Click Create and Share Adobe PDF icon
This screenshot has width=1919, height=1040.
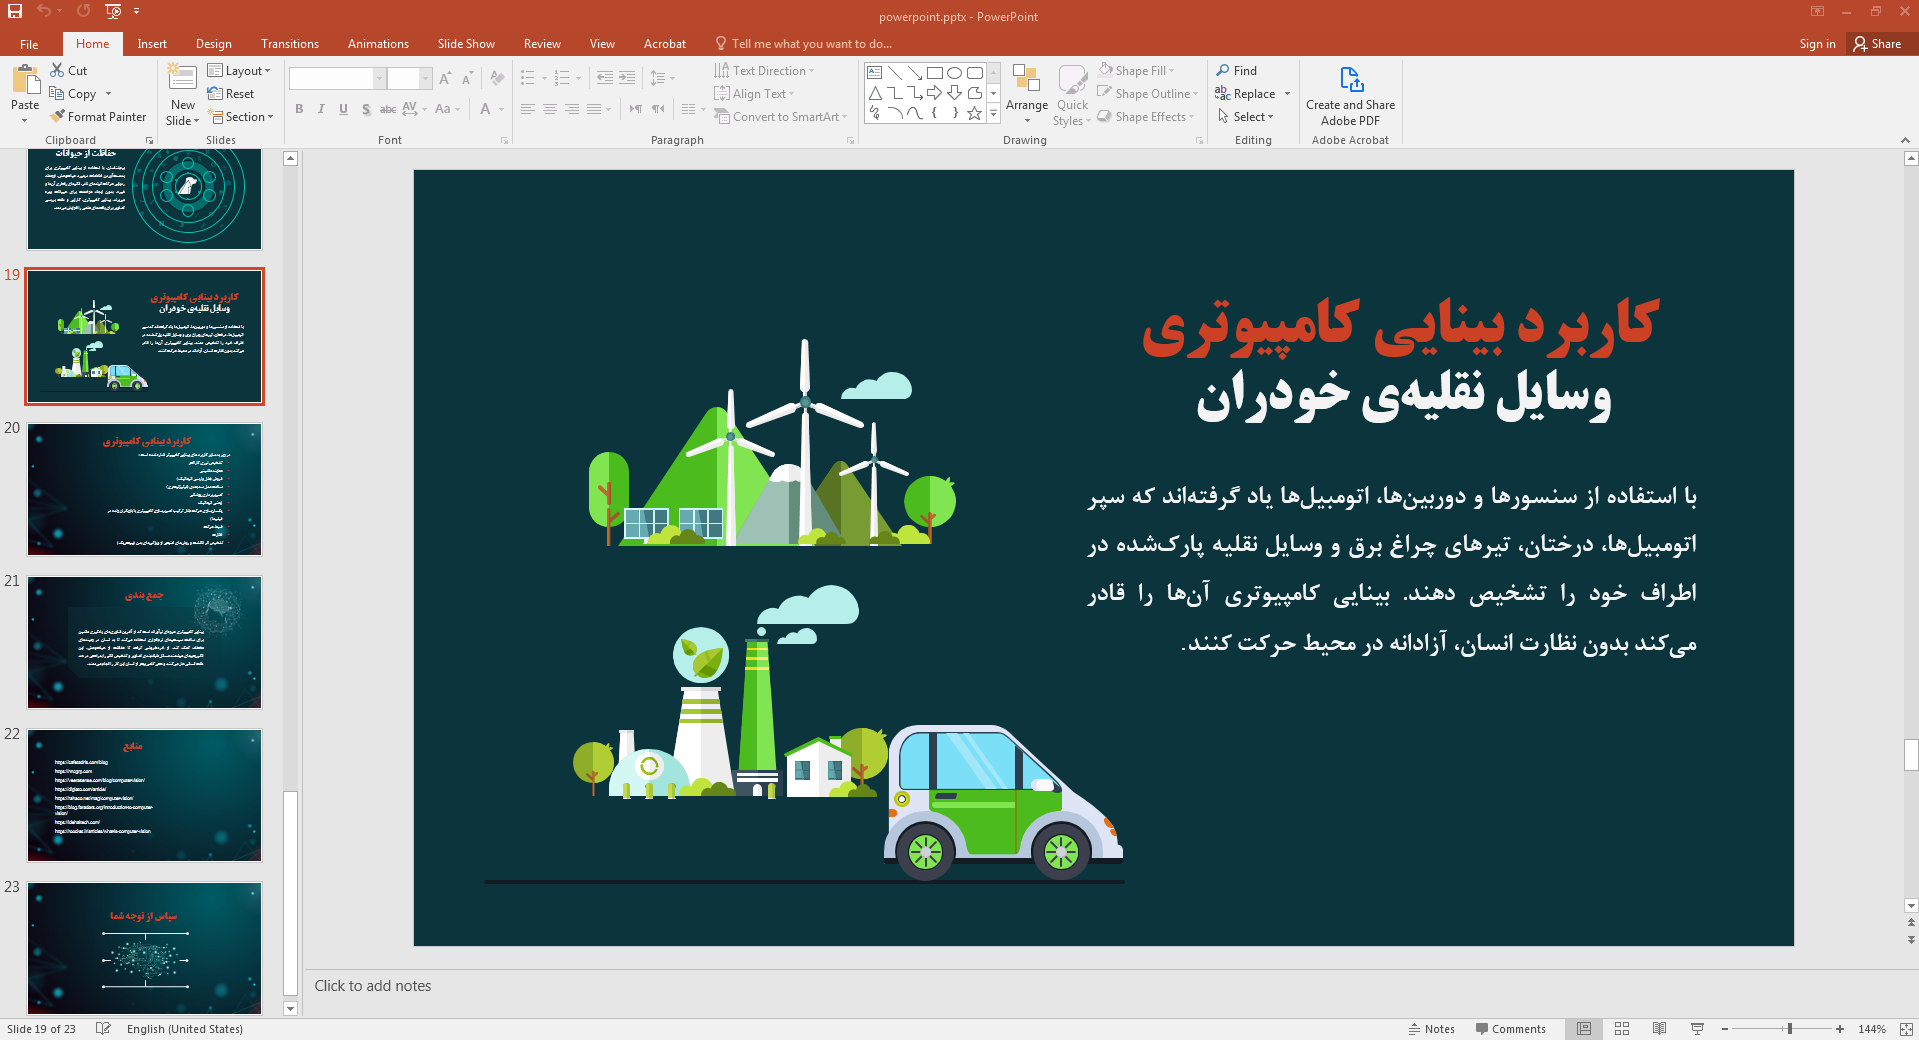tap(1350, 95)
